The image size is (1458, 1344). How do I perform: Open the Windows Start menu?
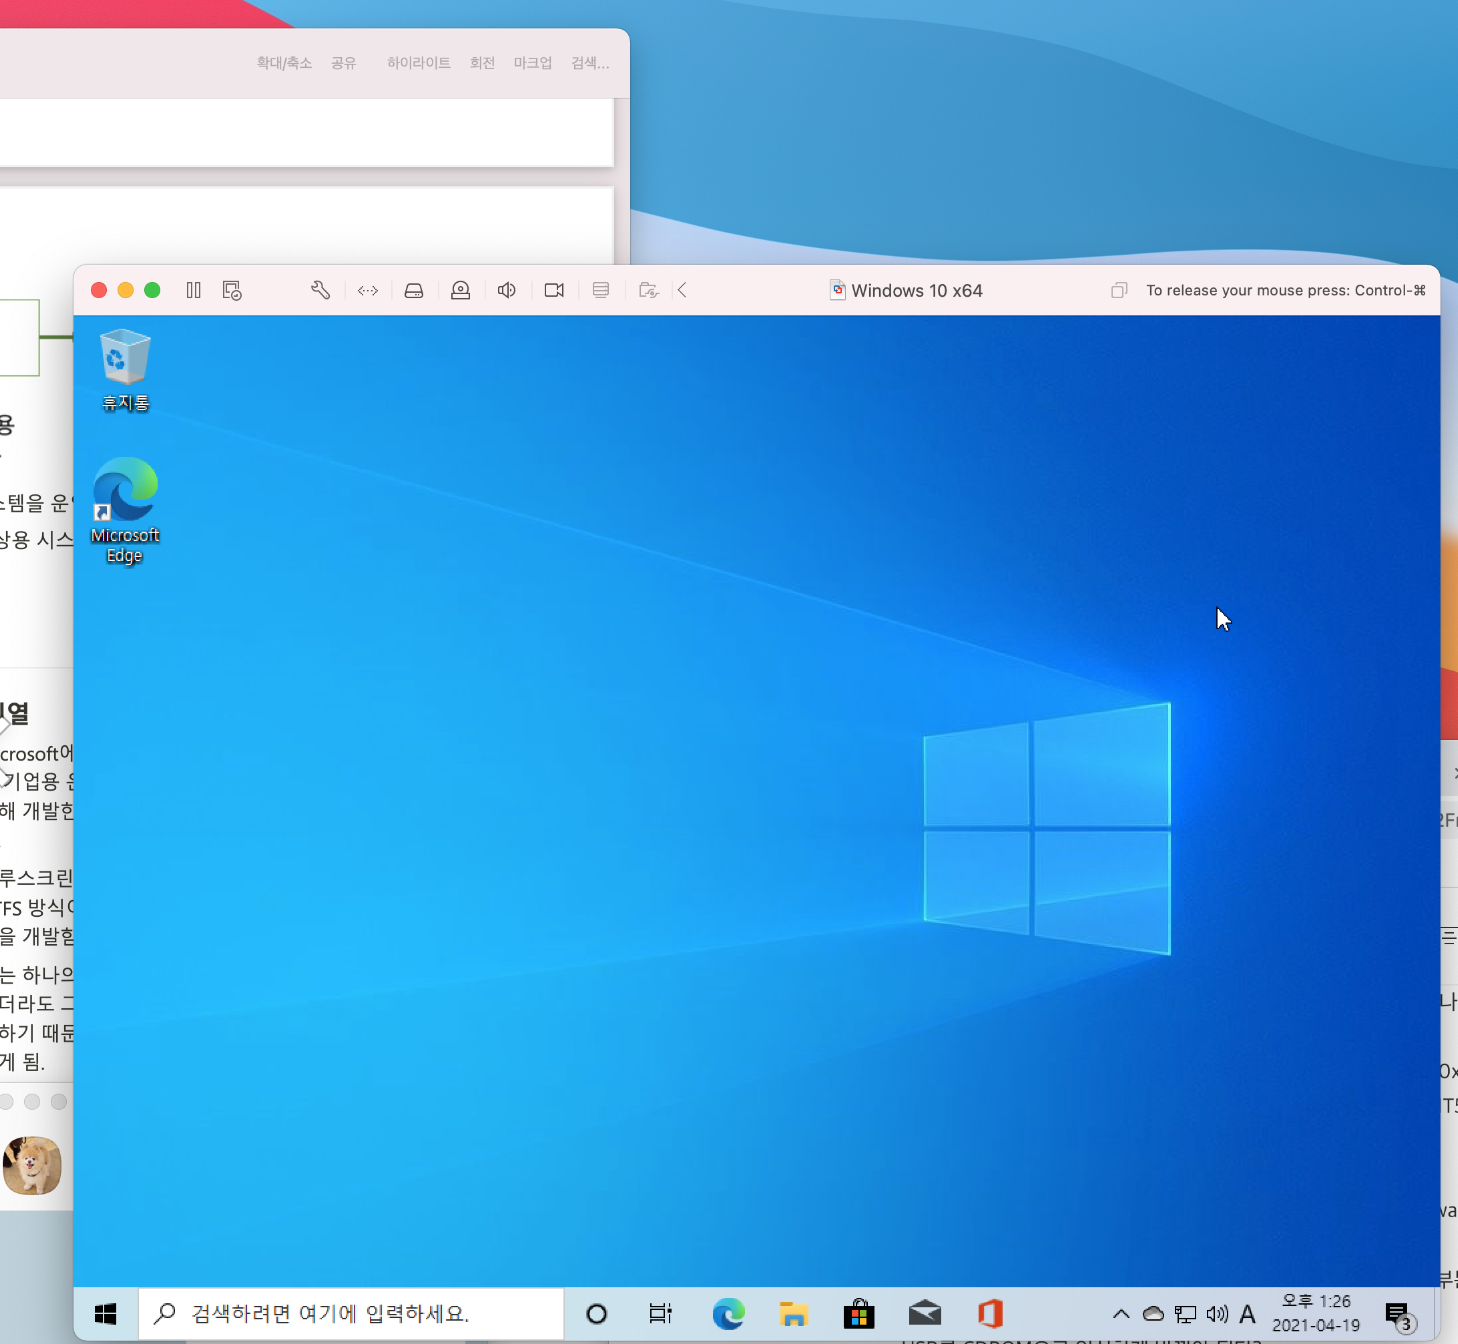coord(105,1314)
